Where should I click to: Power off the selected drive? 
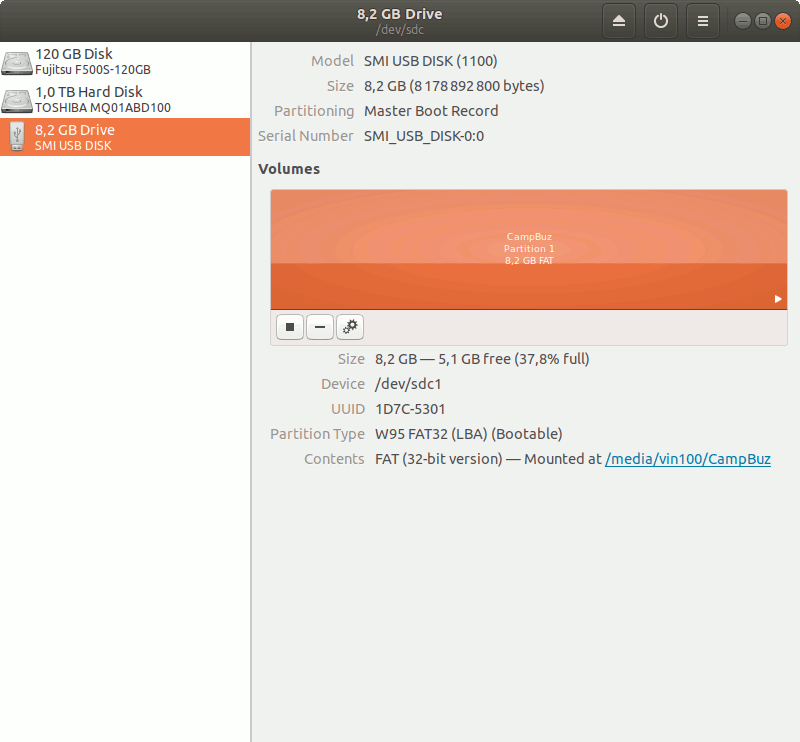pos(661,21)
